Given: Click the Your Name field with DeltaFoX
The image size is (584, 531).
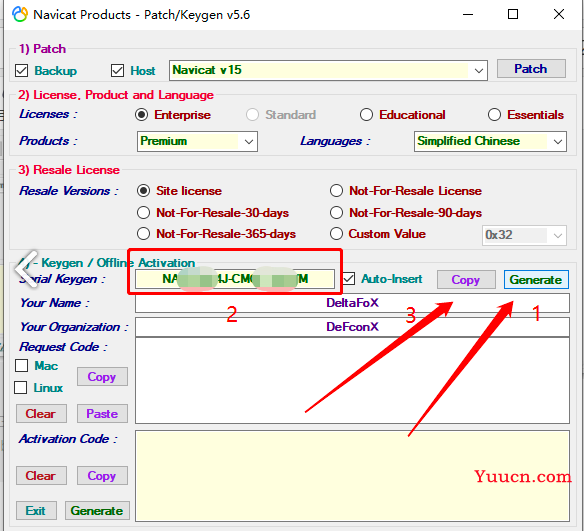Looking at the screenshot, I should [352, 303].
